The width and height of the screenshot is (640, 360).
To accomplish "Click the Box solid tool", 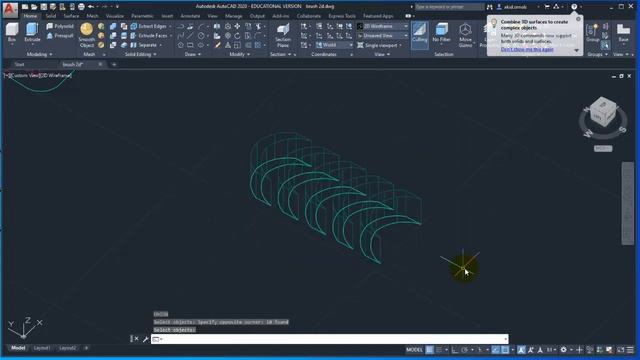I will (x=11, y=33).
